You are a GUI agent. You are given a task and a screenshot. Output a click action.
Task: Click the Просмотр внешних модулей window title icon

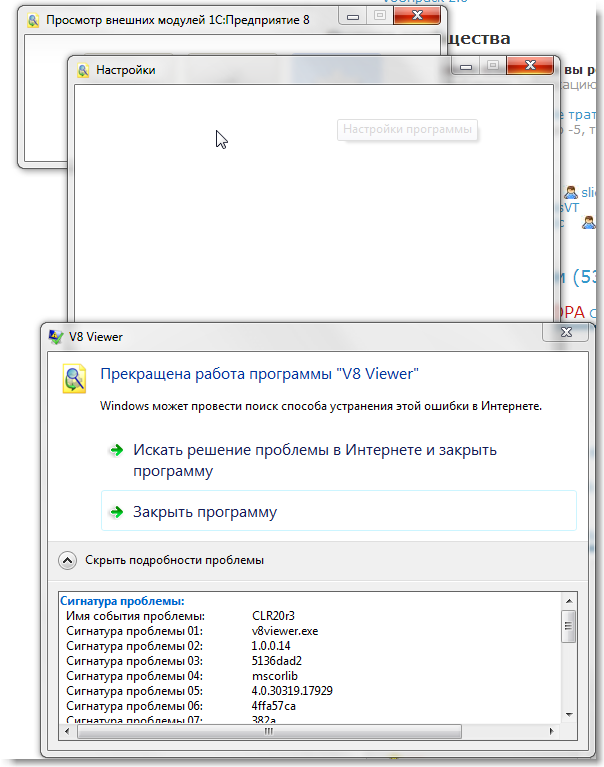point(33,21)
